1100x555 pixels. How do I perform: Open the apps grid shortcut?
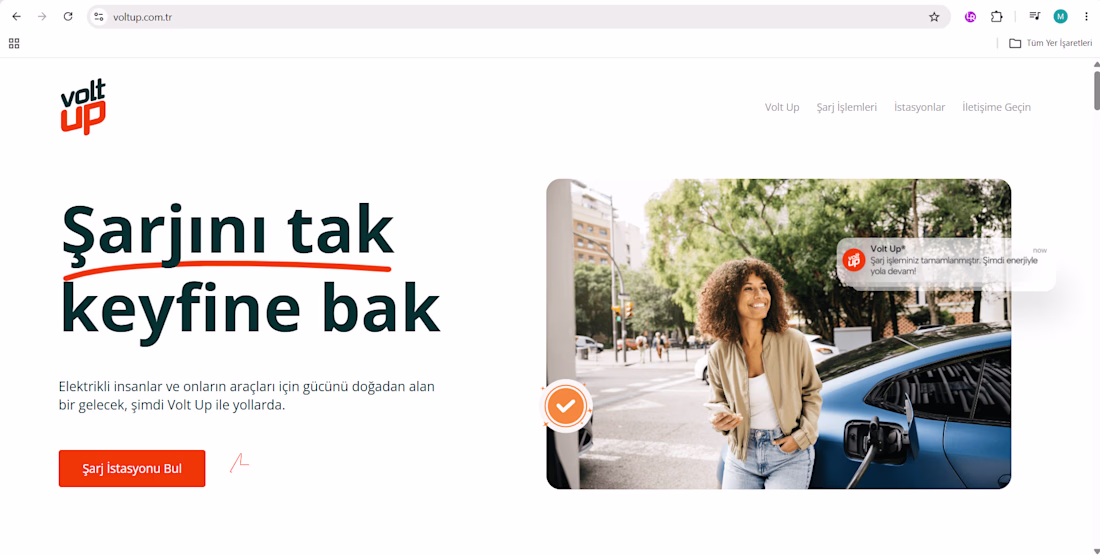click(x=14, y=44)
